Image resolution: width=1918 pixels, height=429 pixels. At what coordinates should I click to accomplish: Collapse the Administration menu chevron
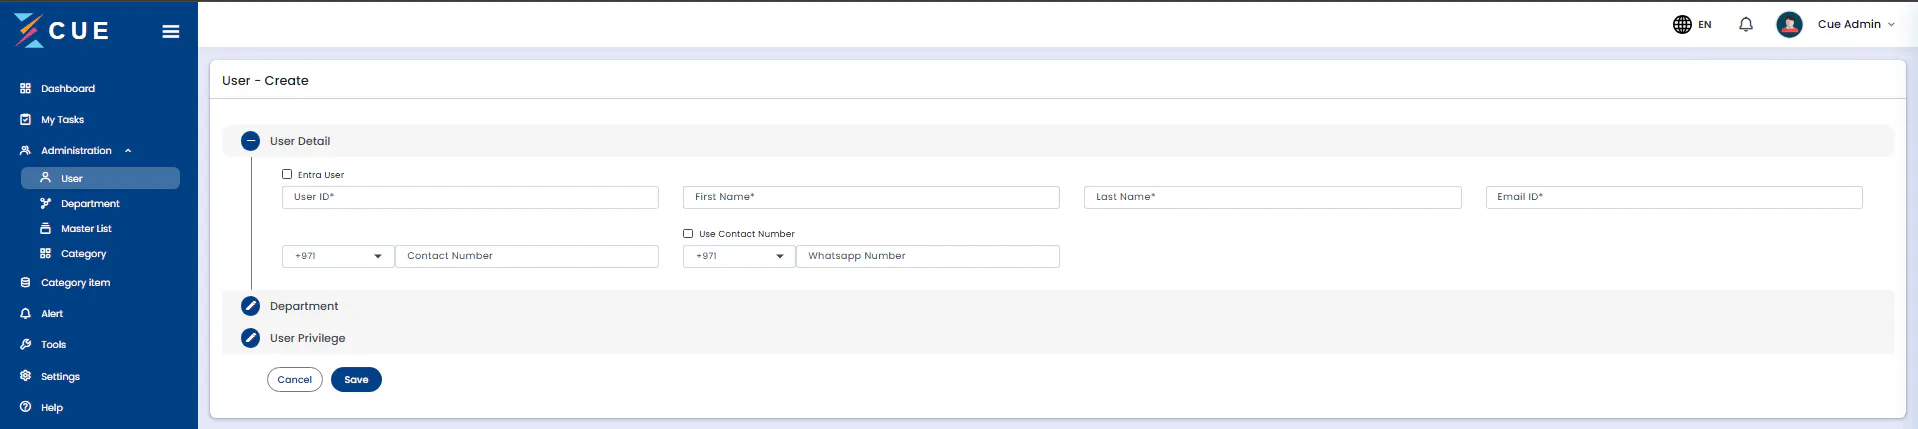128,151
